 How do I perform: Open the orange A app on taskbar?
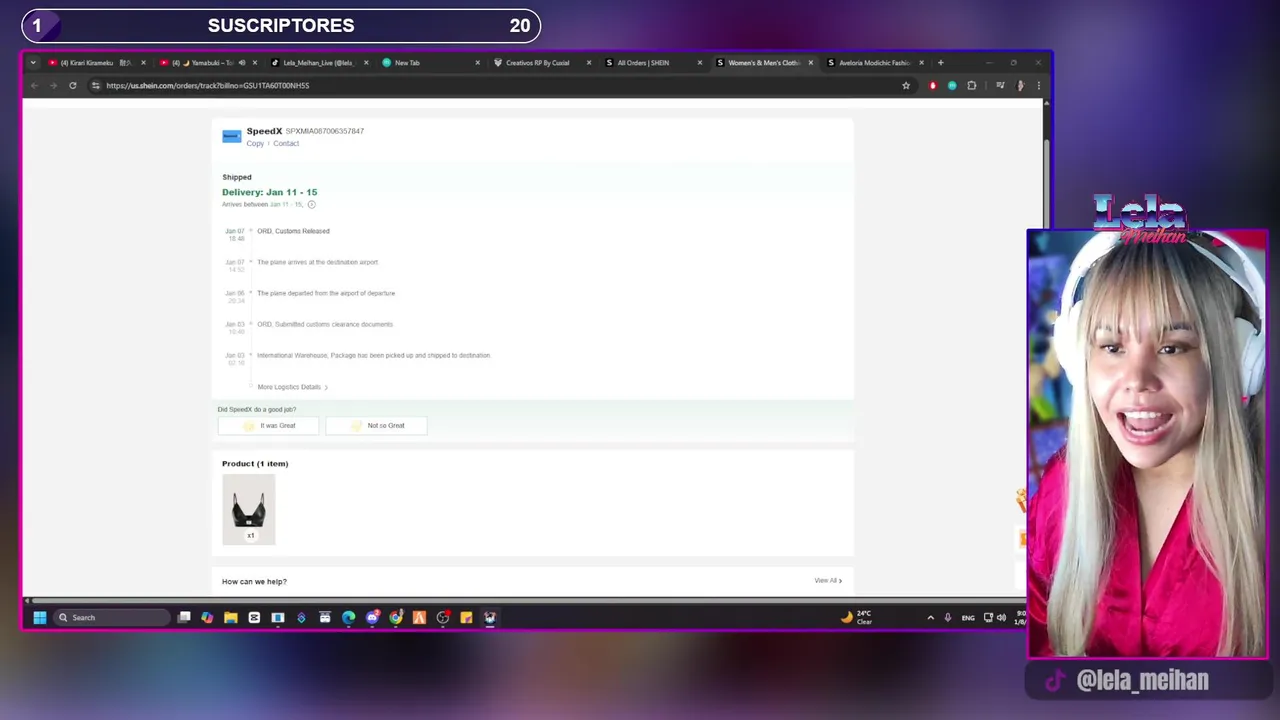coord(419,618)
